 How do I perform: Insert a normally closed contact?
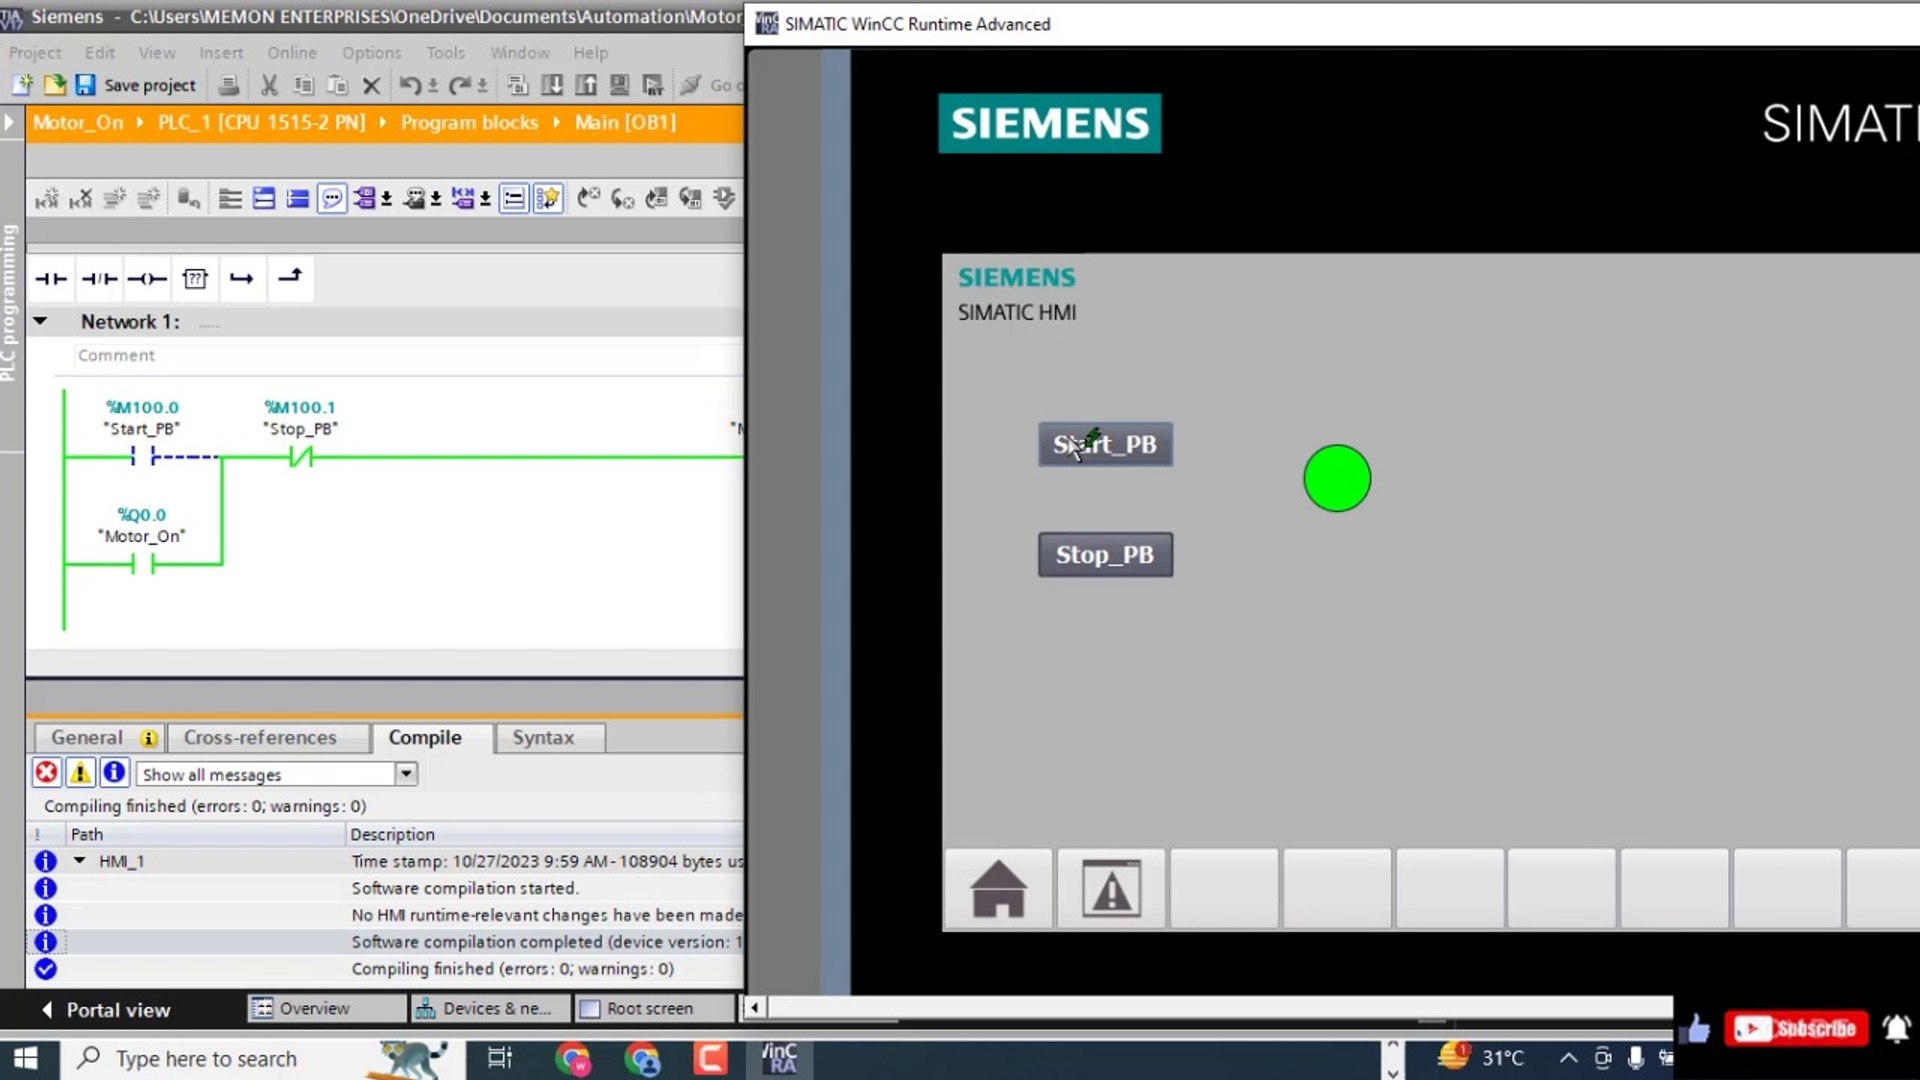click(x=98, y=279)
